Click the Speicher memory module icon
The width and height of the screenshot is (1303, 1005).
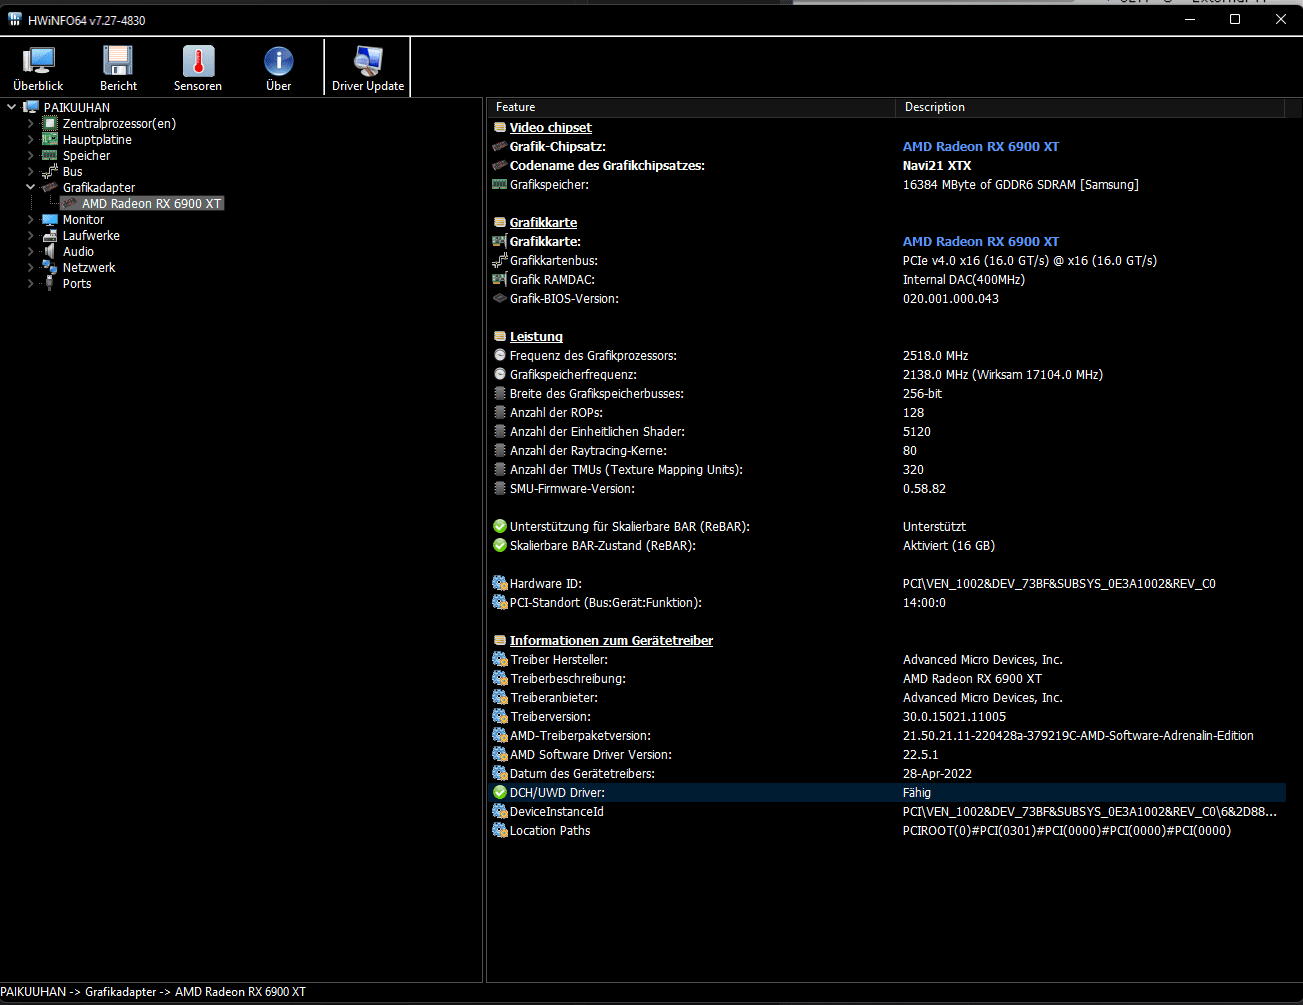(x=50, y=155)
